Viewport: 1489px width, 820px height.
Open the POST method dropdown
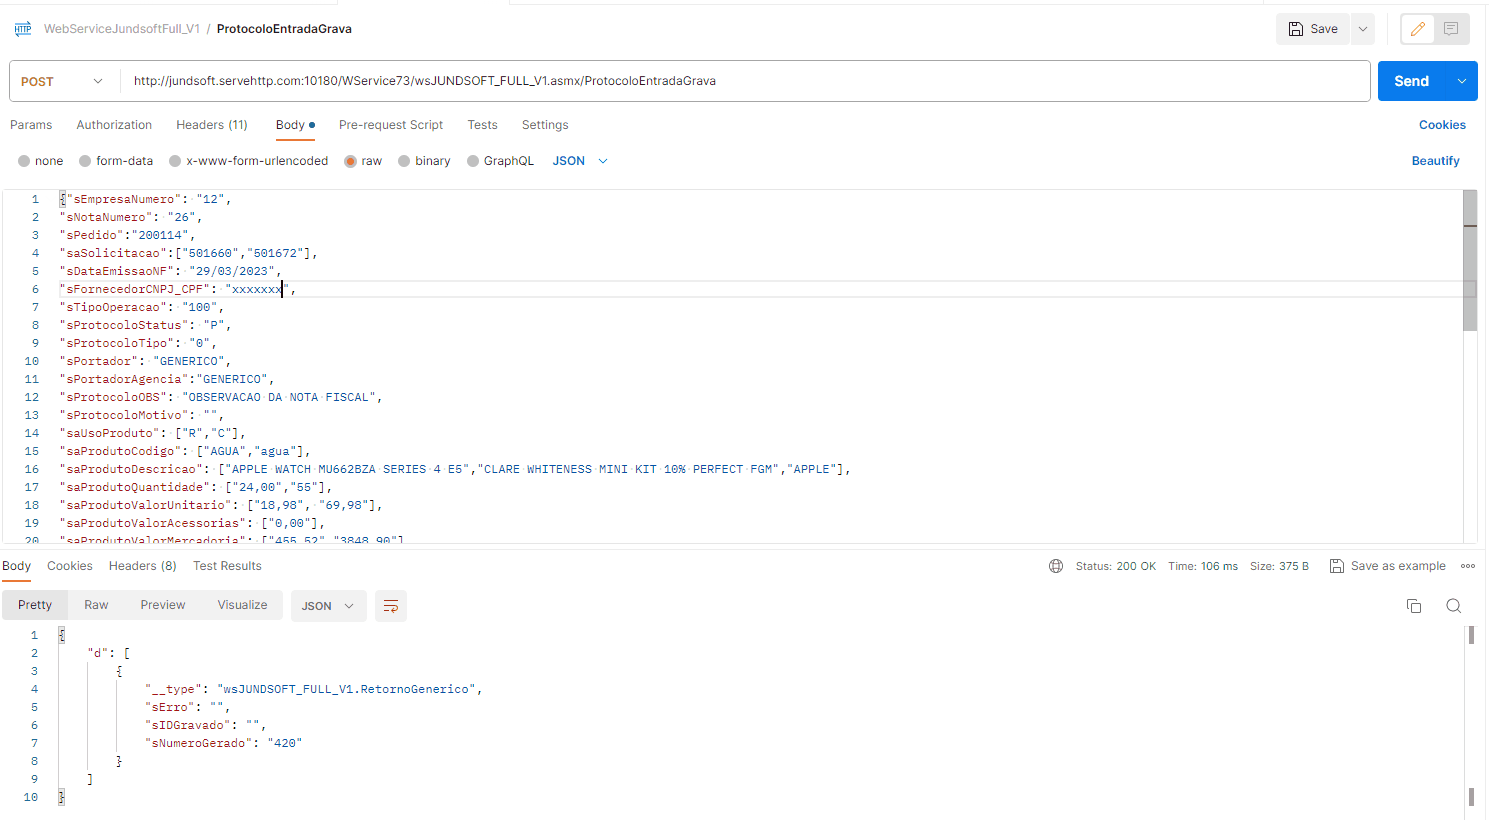(63, 81)
